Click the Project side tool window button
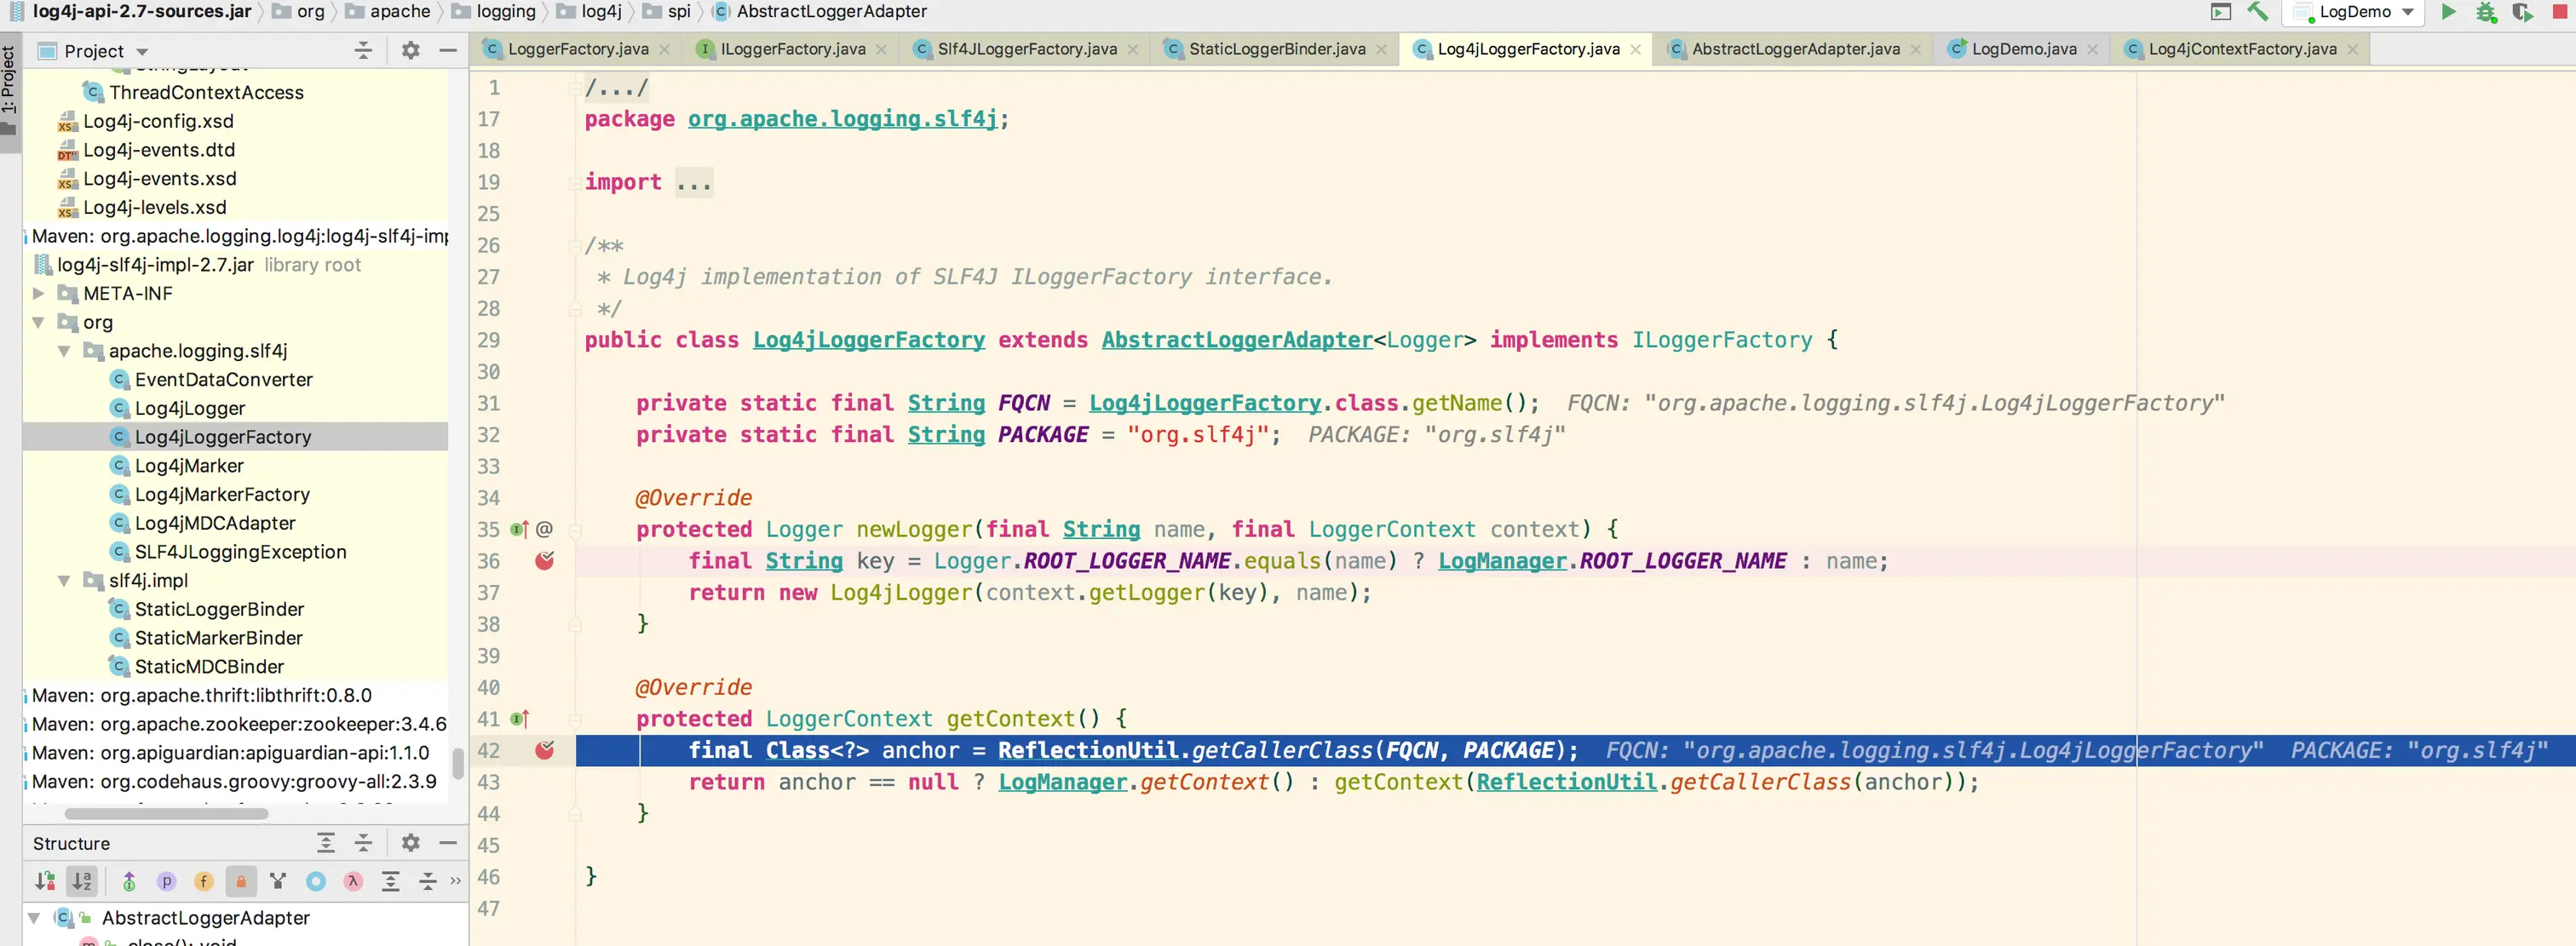Viewport: 2576px width, 946px height. 9,91
